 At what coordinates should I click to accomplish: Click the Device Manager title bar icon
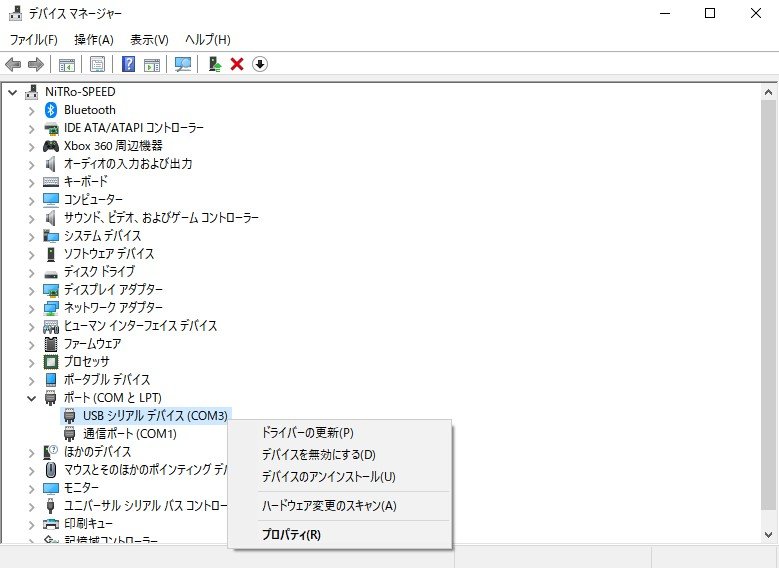[15, 13]
